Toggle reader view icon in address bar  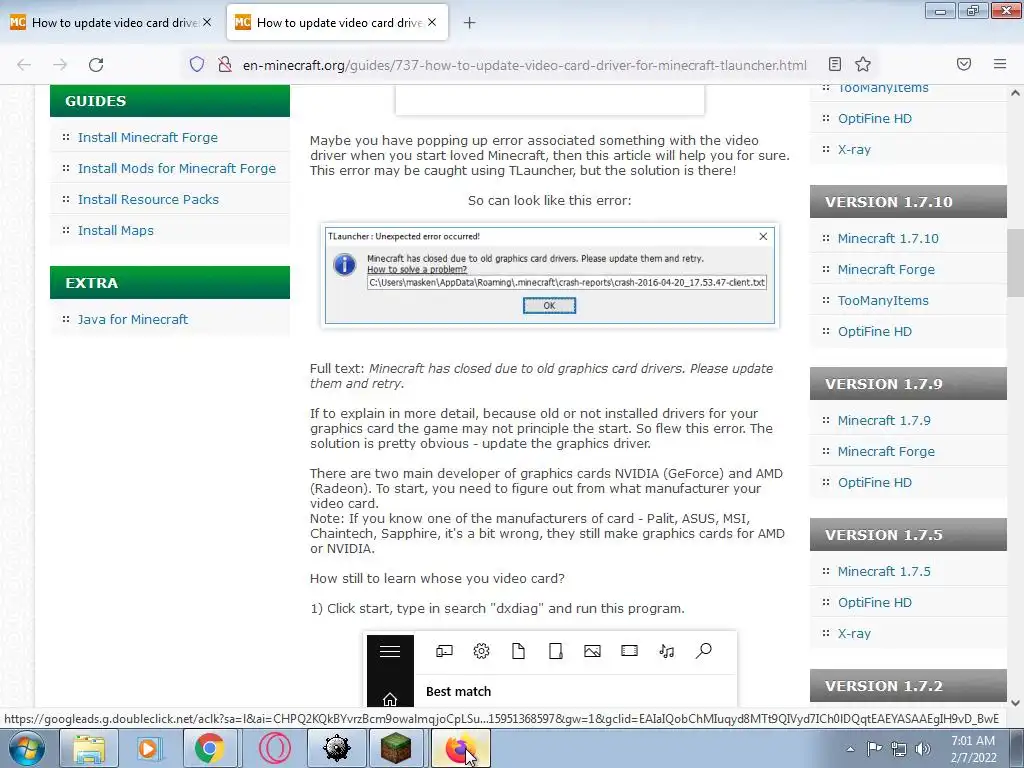point(835,64)
